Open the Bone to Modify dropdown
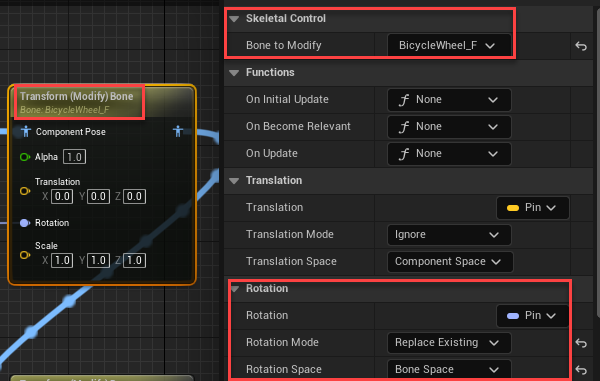 coord(449,46)
